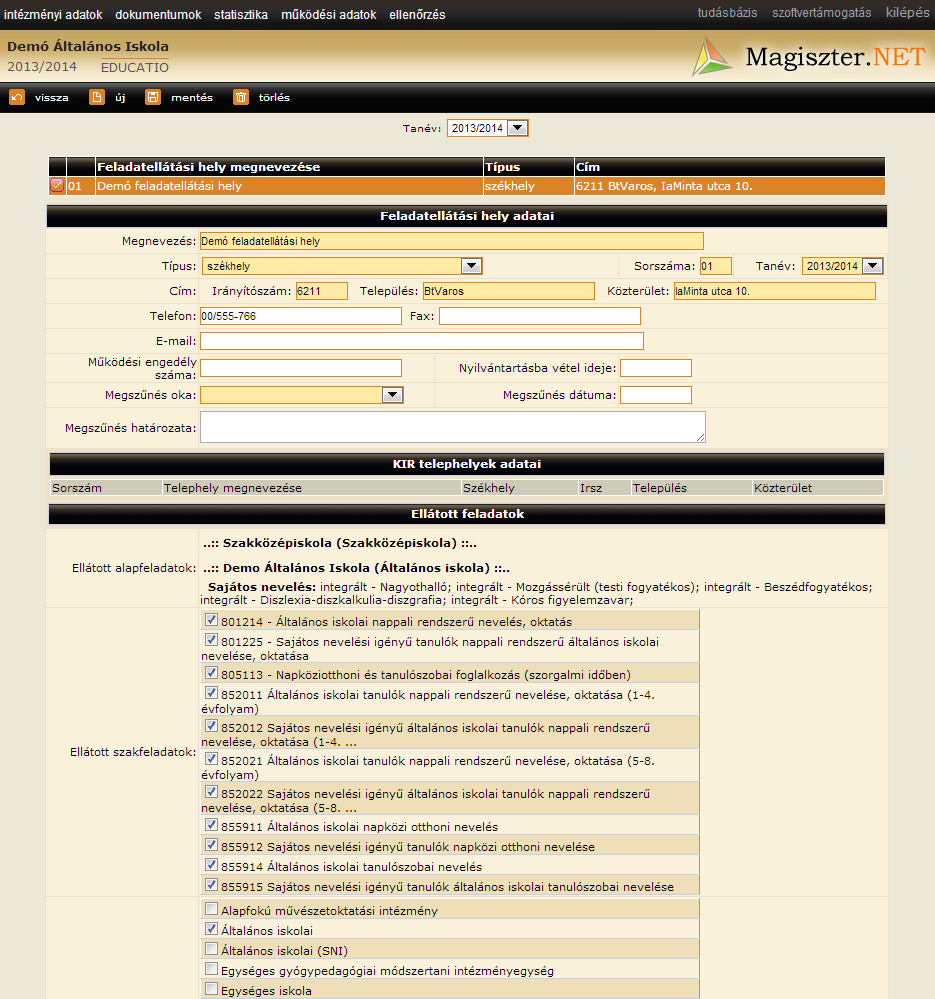Click the törlés button label
This screenshot has width=935, height=999.
(274, 97)
